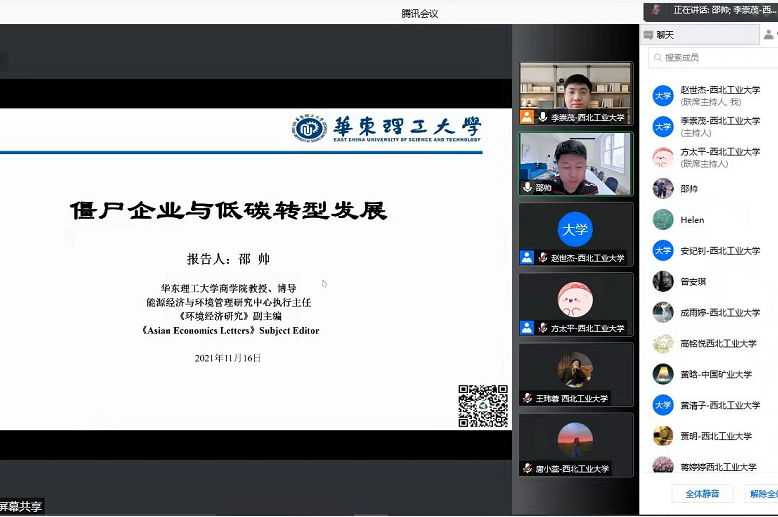778x517 pixels.
Task: Click the microphone icon on 李崇茂's video tile
Action: [x=542, y=118]
